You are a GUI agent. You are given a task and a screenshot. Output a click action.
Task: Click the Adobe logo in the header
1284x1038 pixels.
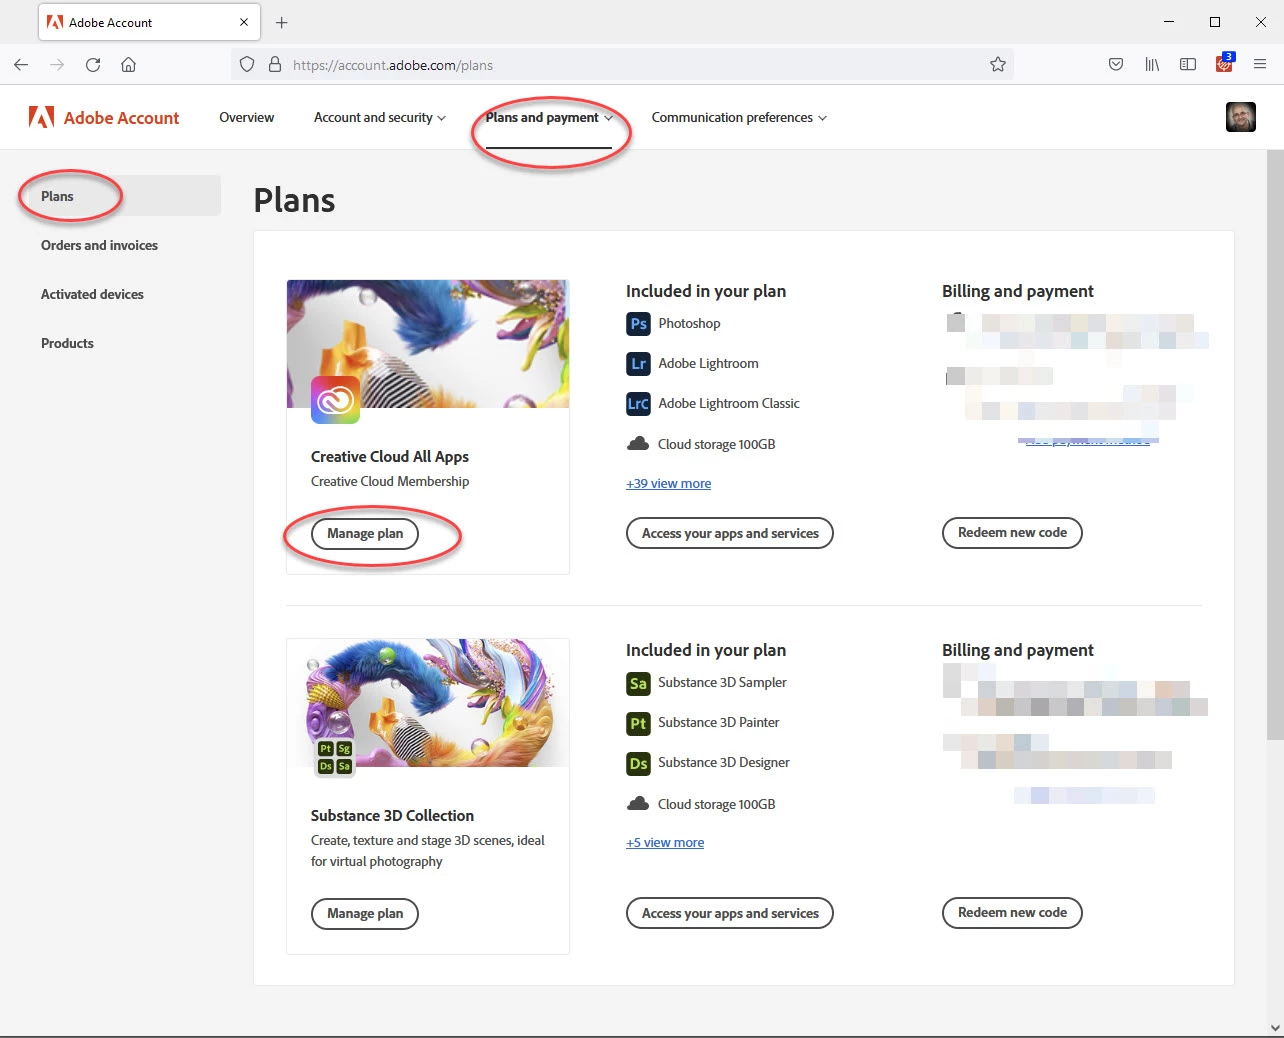[x=41, y=117]
